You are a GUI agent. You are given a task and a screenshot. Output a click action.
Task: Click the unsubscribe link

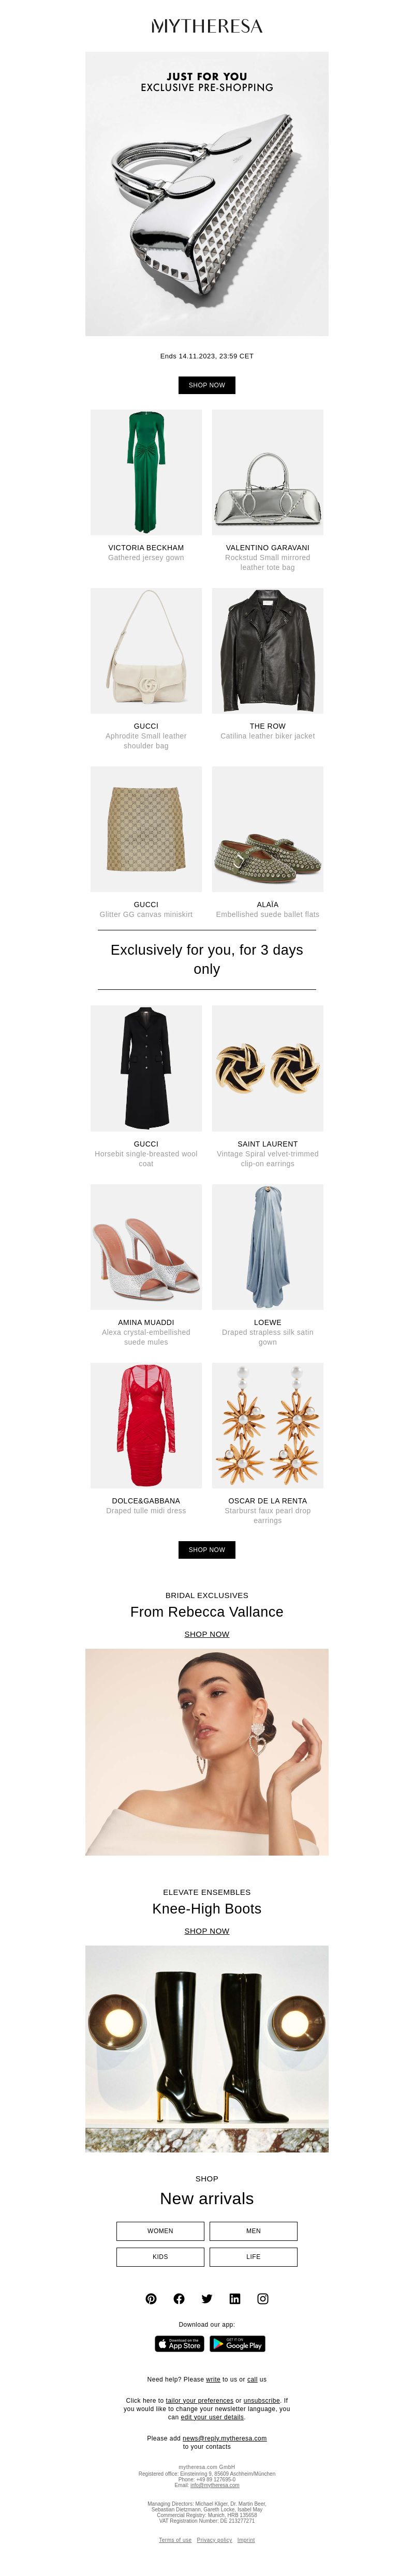tap(262, 2400)
